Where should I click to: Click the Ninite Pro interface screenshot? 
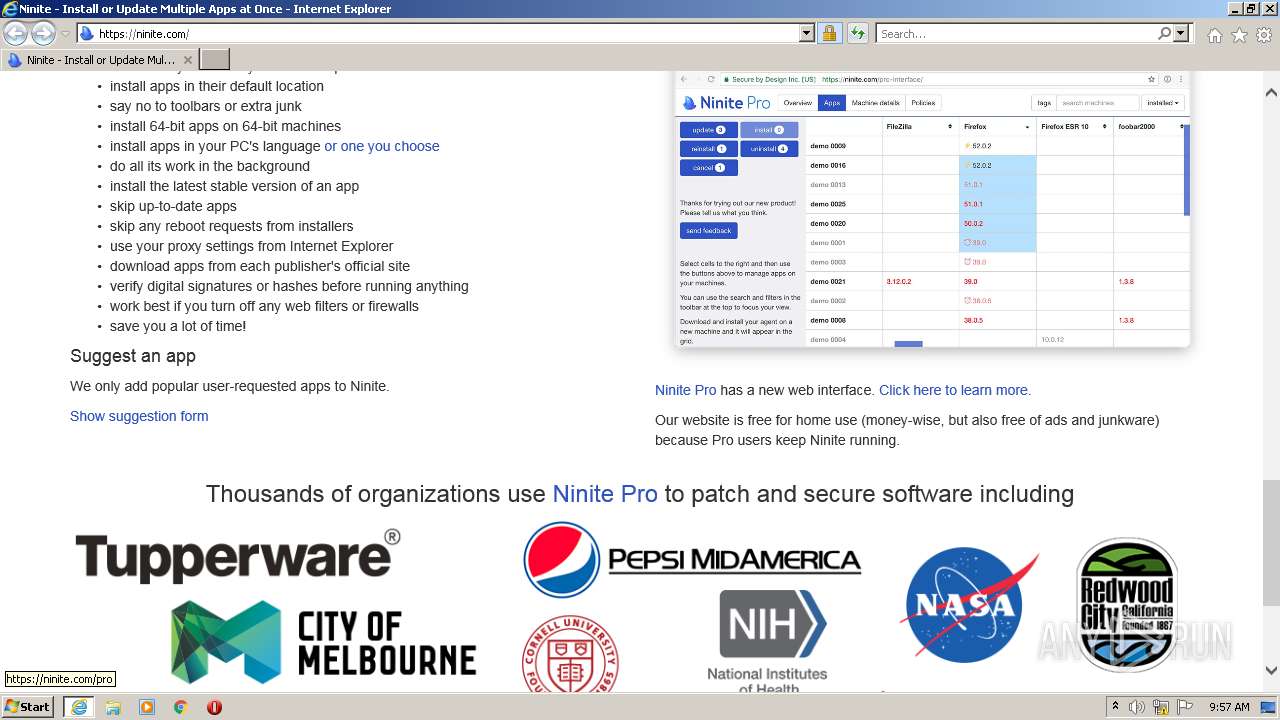tap(933, 210)
